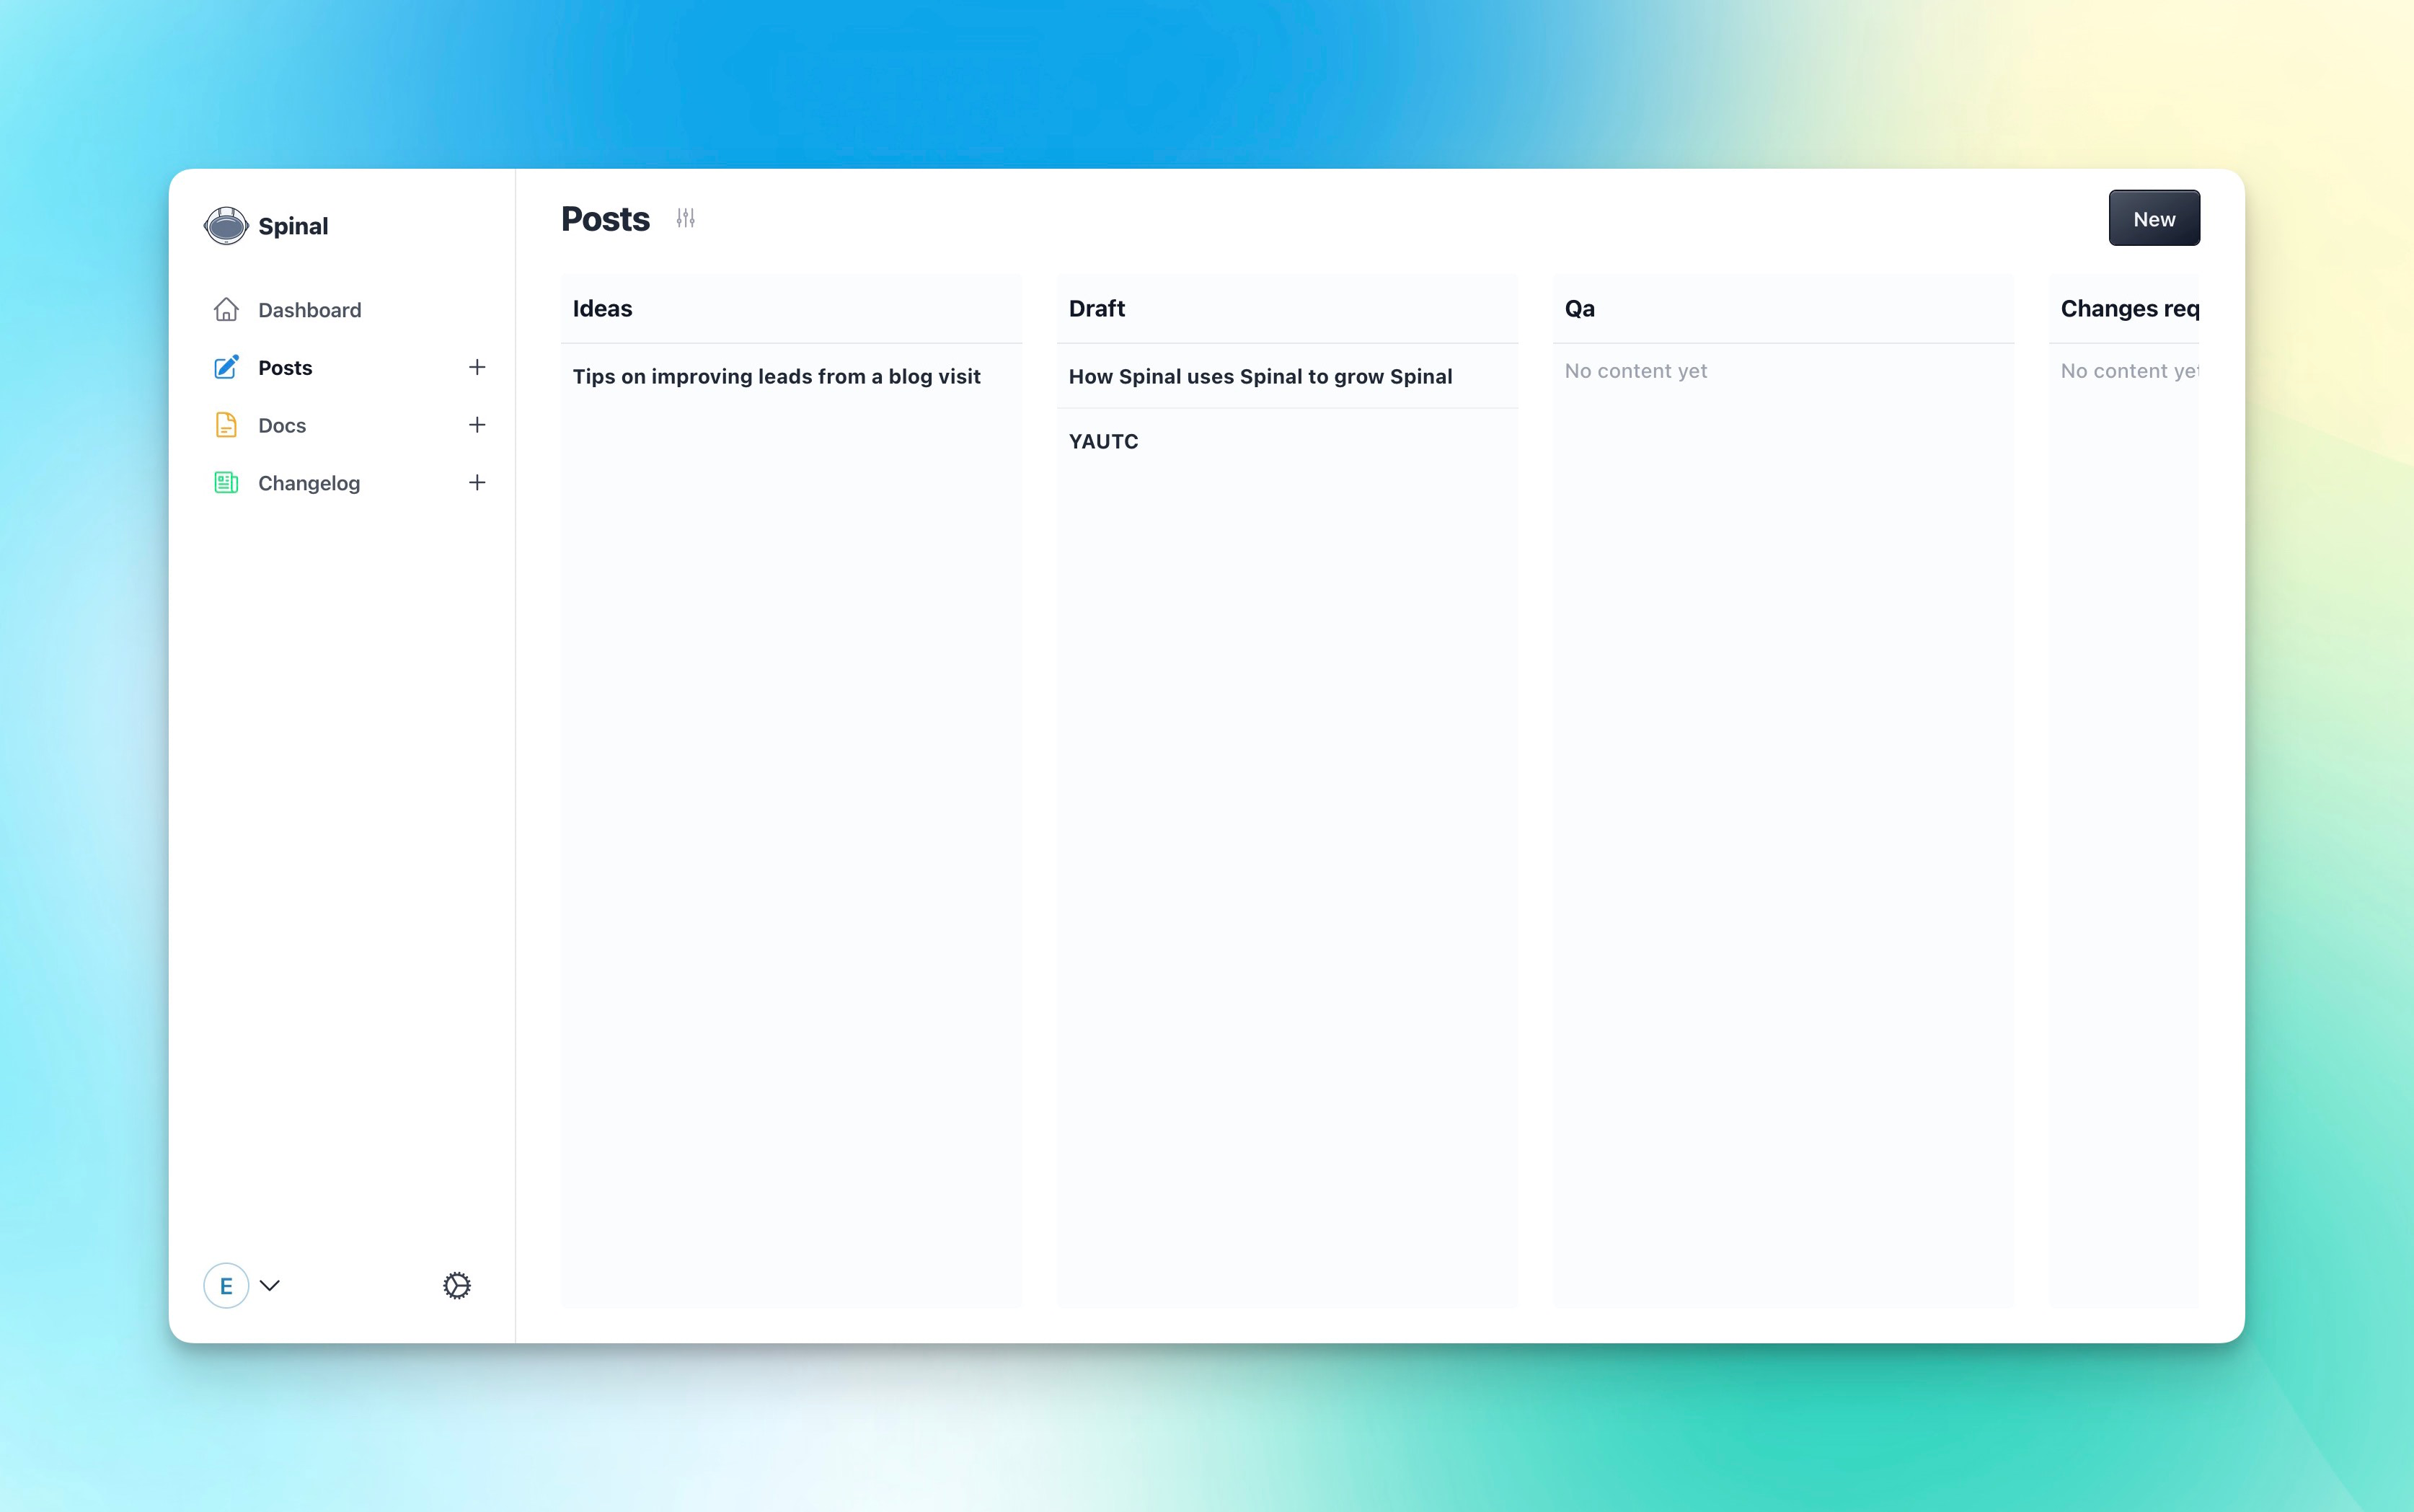The image size is (2414, 1512).
Task: Click the Spinal astronaut helmet logo
Action: tap(226, 226)
